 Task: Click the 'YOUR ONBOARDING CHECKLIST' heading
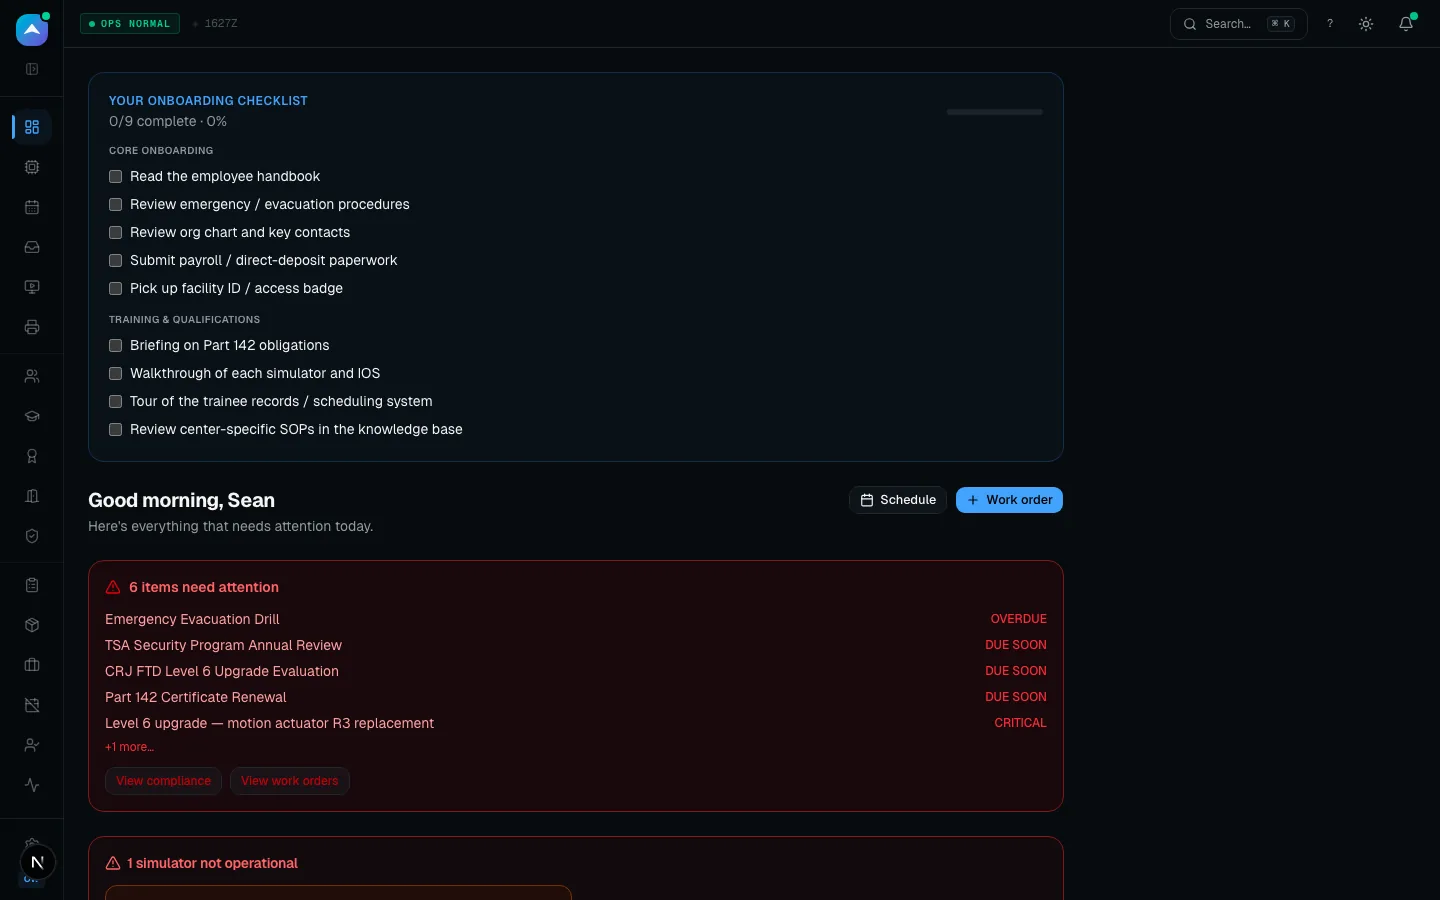208,101
